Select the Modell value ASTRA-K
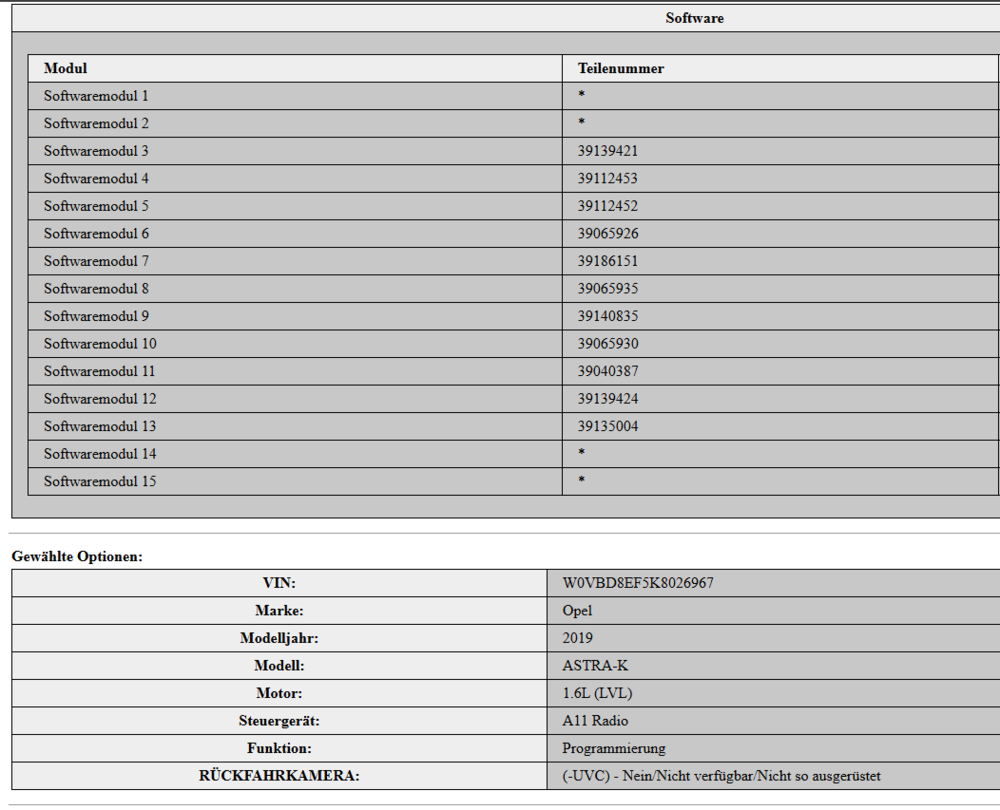 (595, 666)
